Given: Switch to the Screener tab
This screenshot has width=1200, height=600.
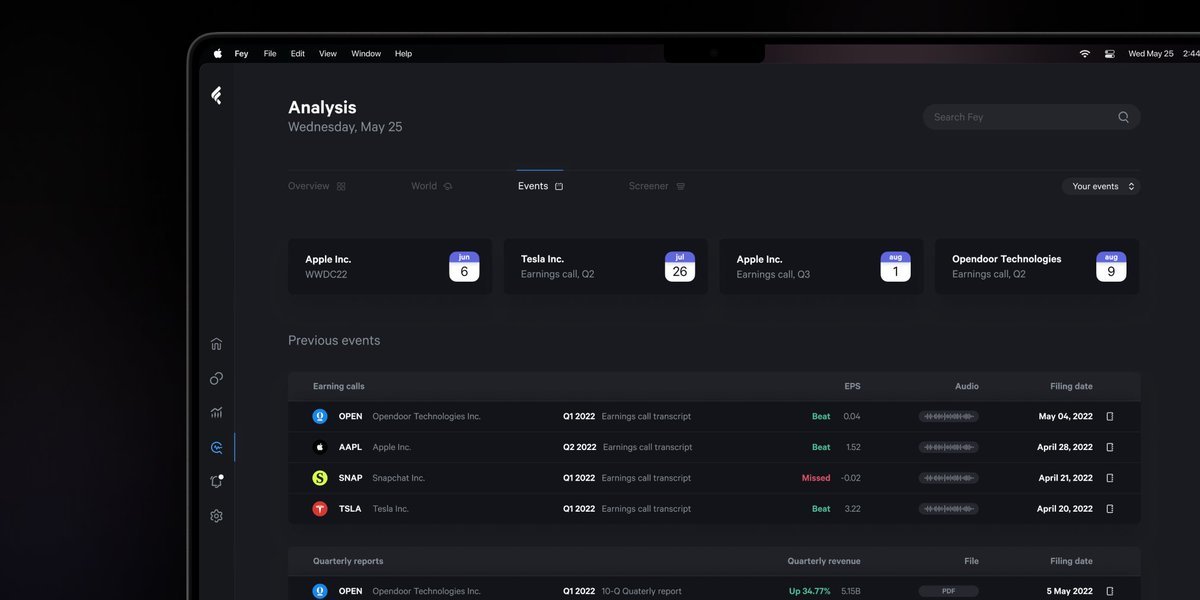Looking at the screenshot, I should click(x=657, y=186).
